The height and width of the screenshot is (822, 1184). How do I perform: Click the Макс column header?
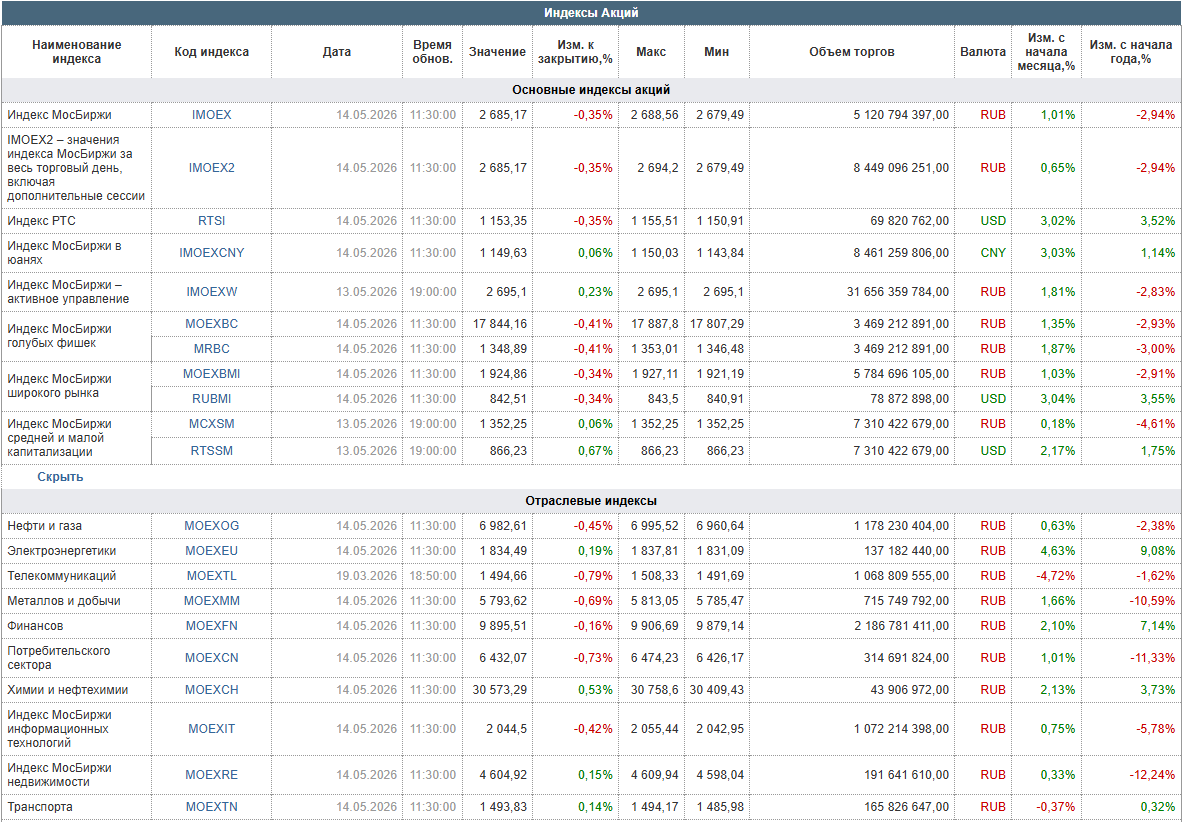tap(651, 52)
